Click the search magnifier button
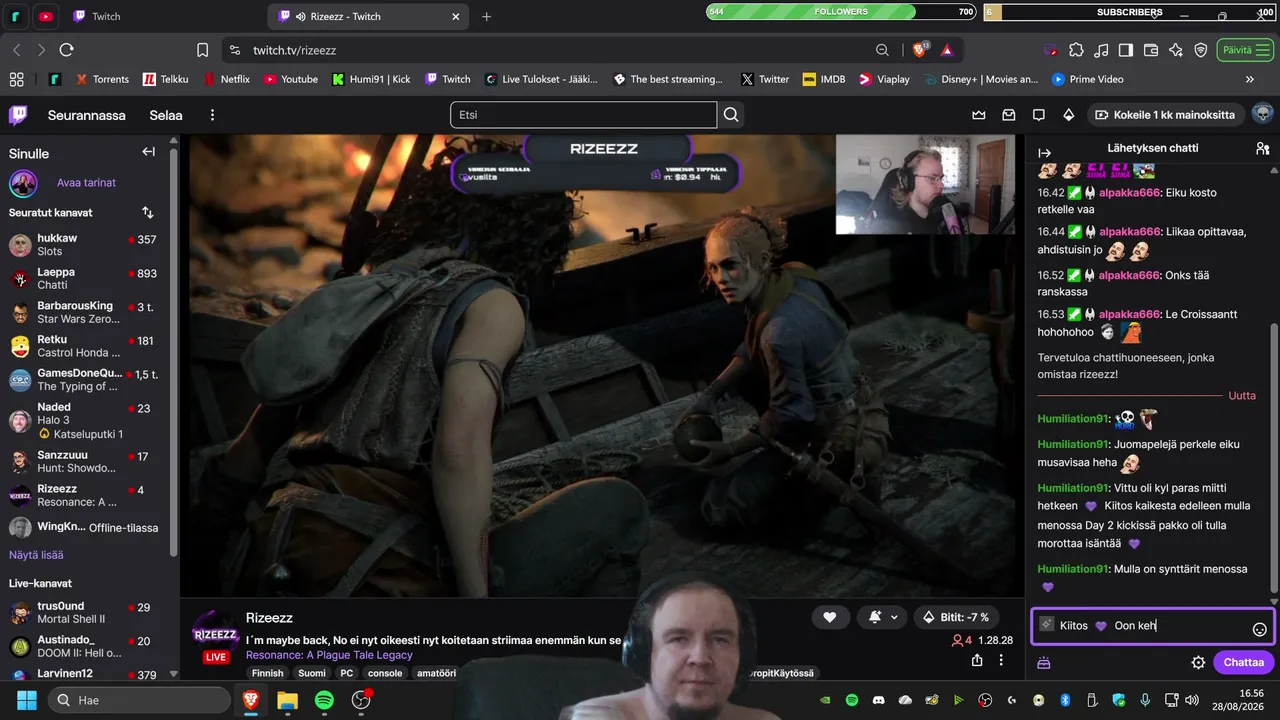This screenshot has width=1280, height=720. coord(731,115)
